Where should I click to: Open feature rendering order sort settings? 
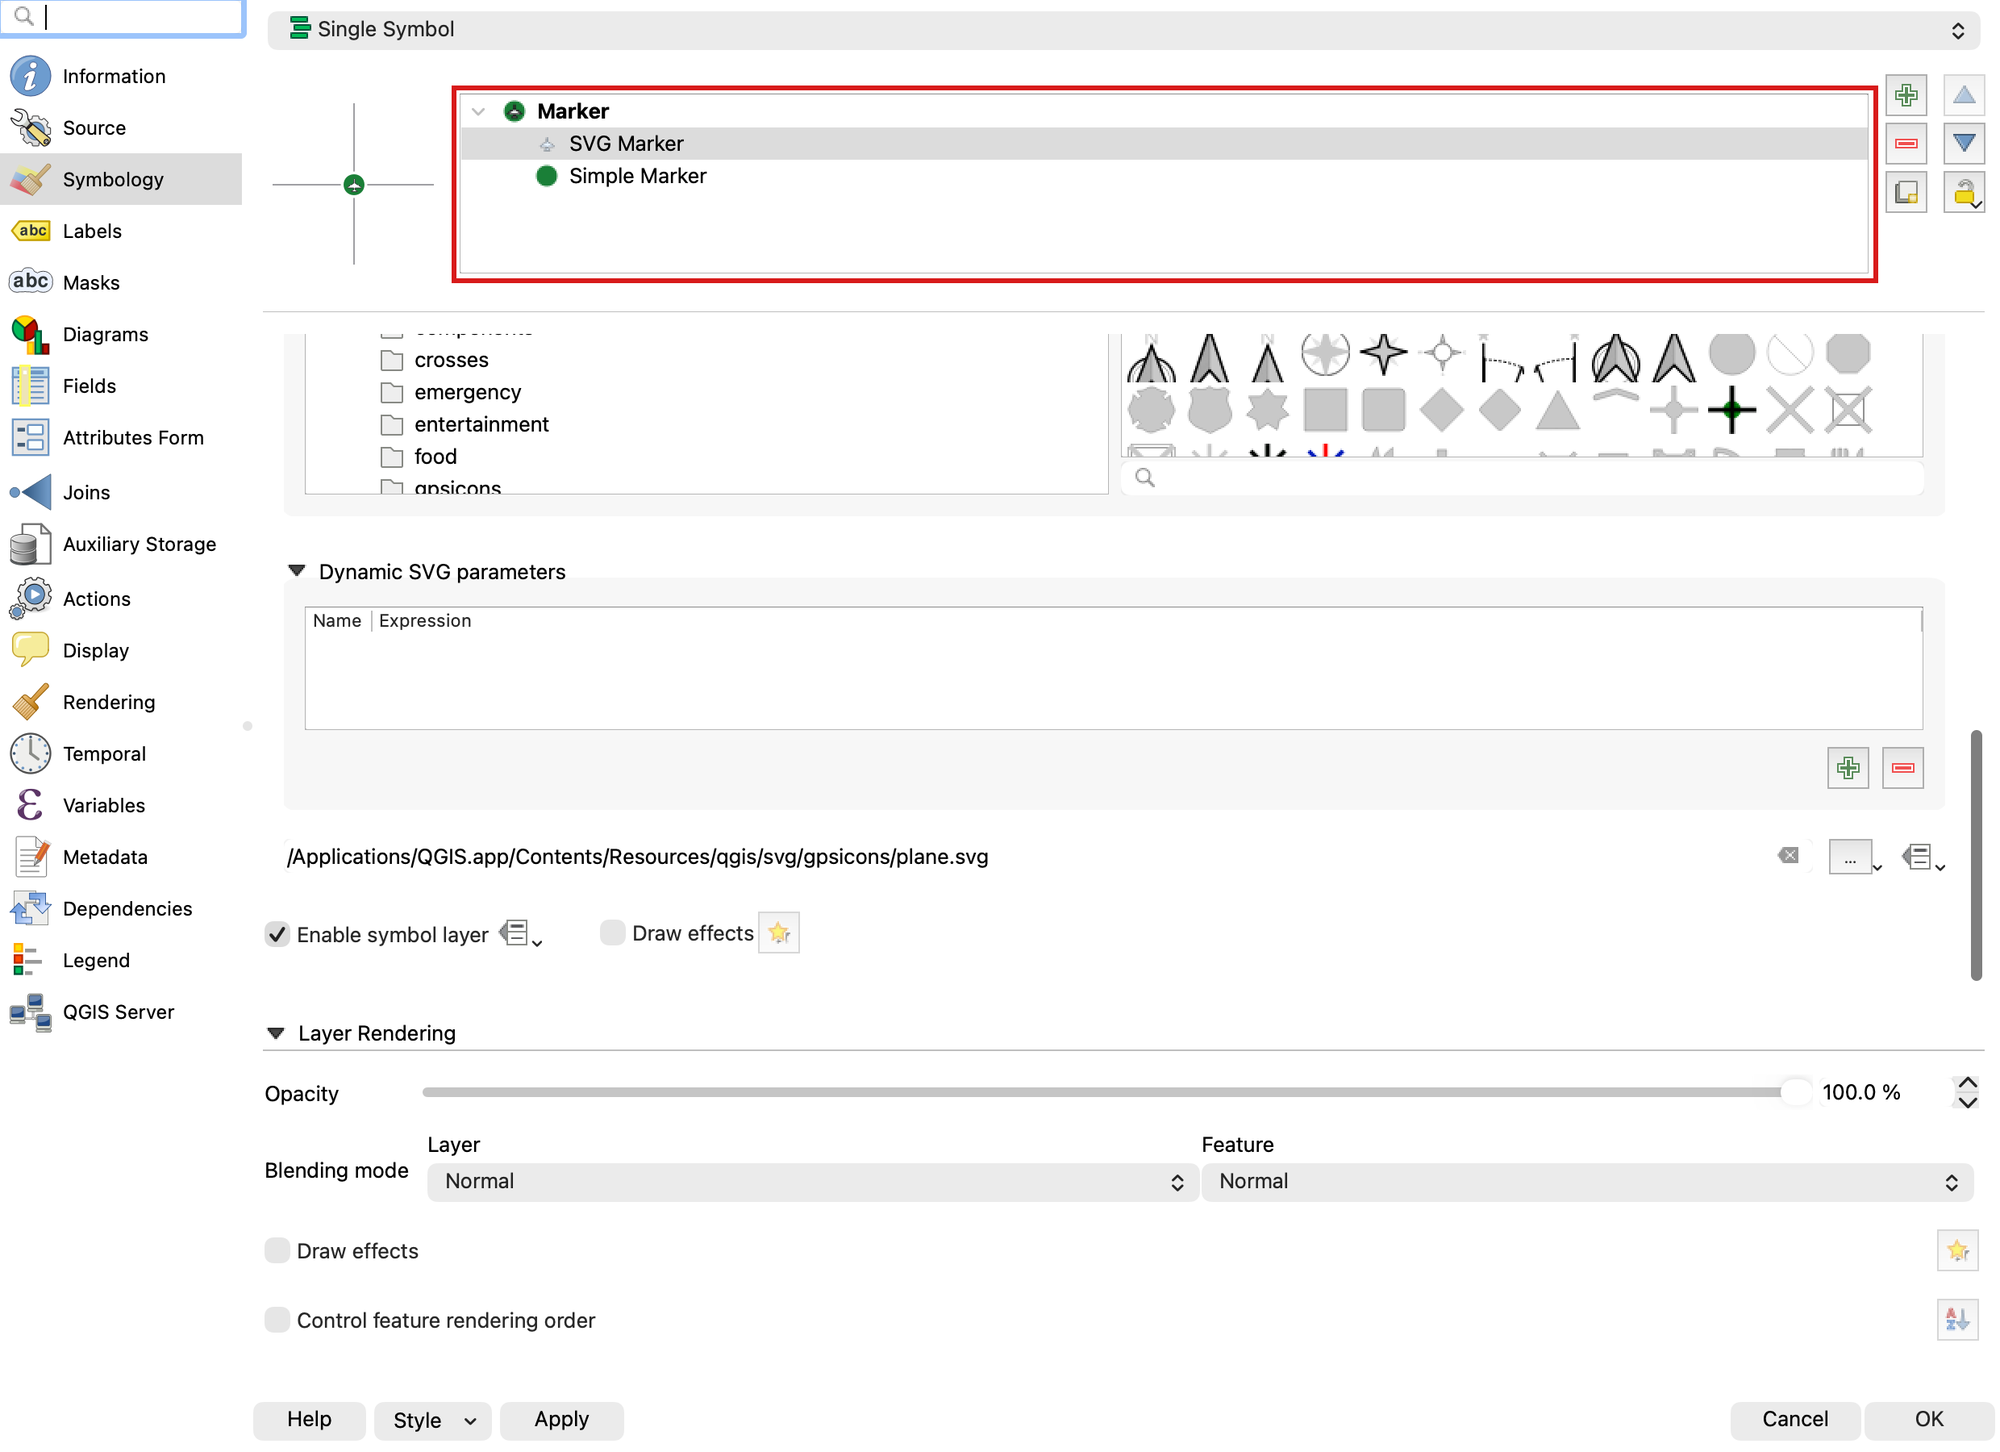click(x=1958, y=1319)
